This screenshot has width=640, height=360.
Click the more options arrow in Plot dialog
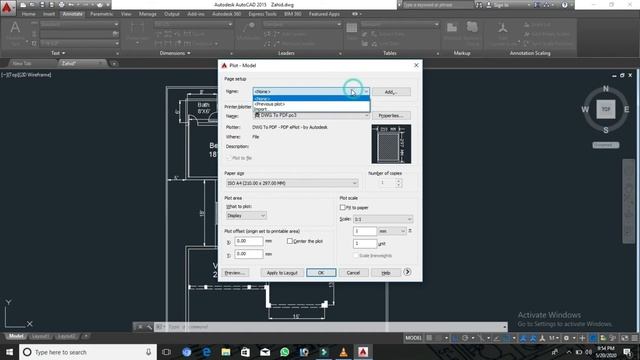pyautogui.click(x=407, y=272)
